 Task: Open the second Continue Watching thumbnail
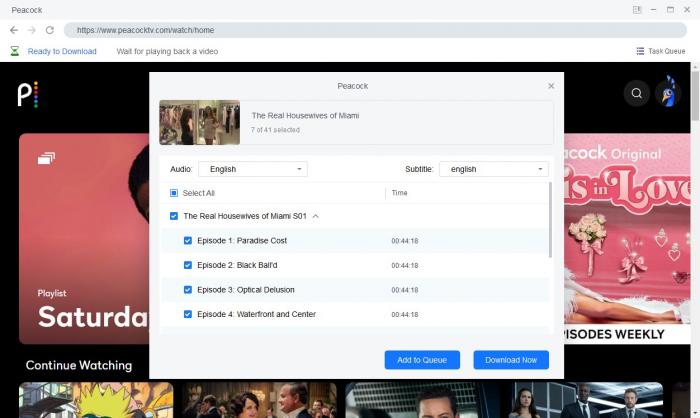(259, 400)
